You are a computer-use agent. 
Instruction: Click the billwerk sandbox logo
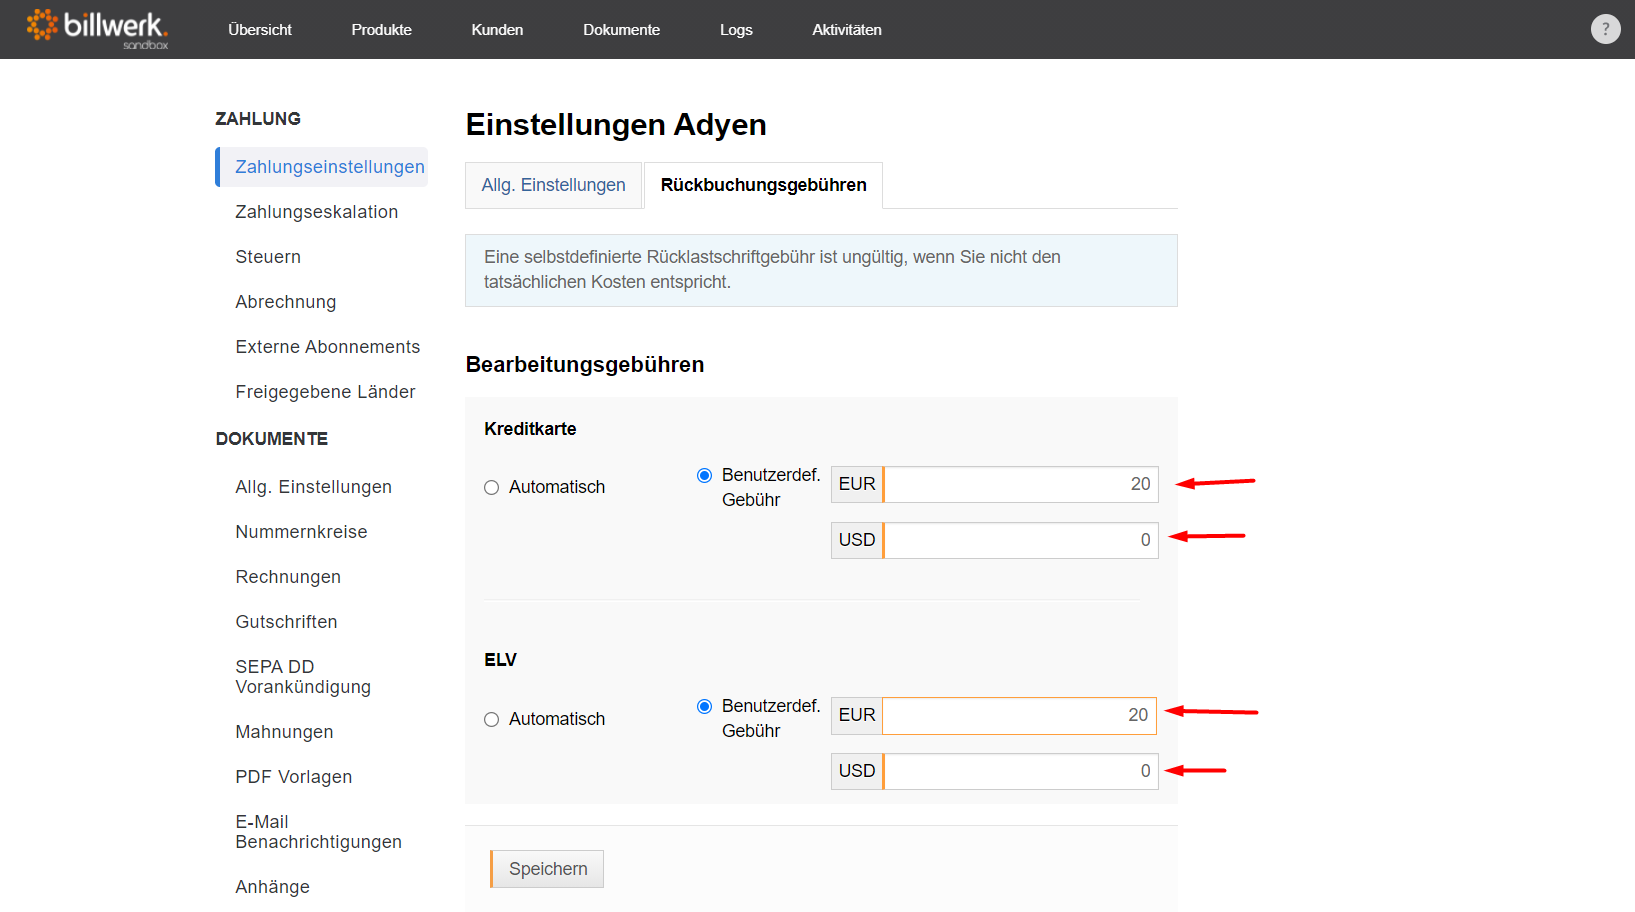click(x=97, y=29)
